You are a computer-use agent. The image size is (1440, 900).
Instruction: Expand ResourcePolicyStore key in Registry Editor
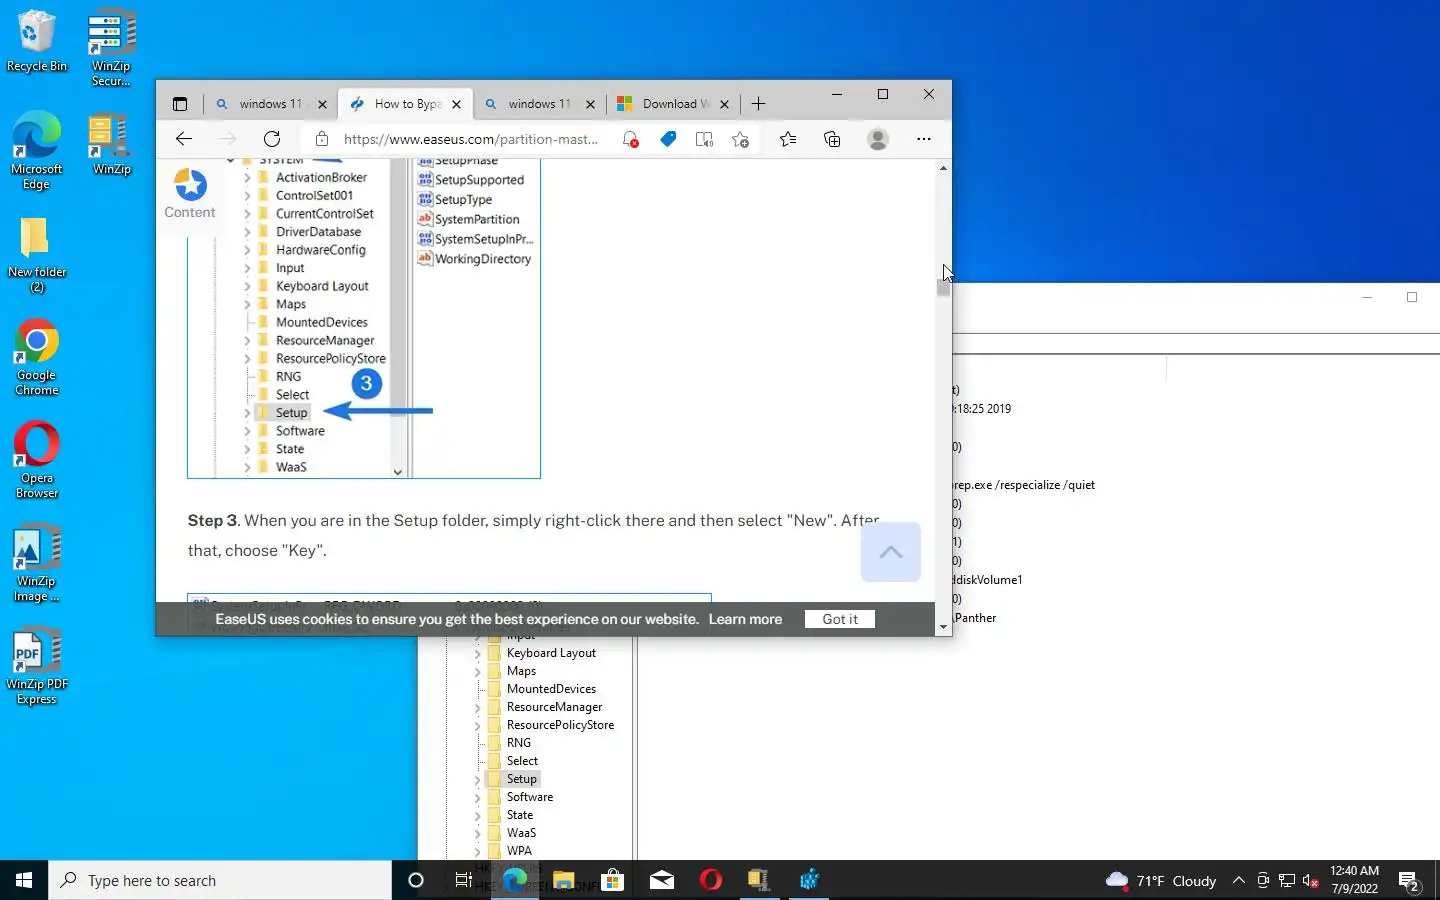pyautogui.click(x=478, y=725)
